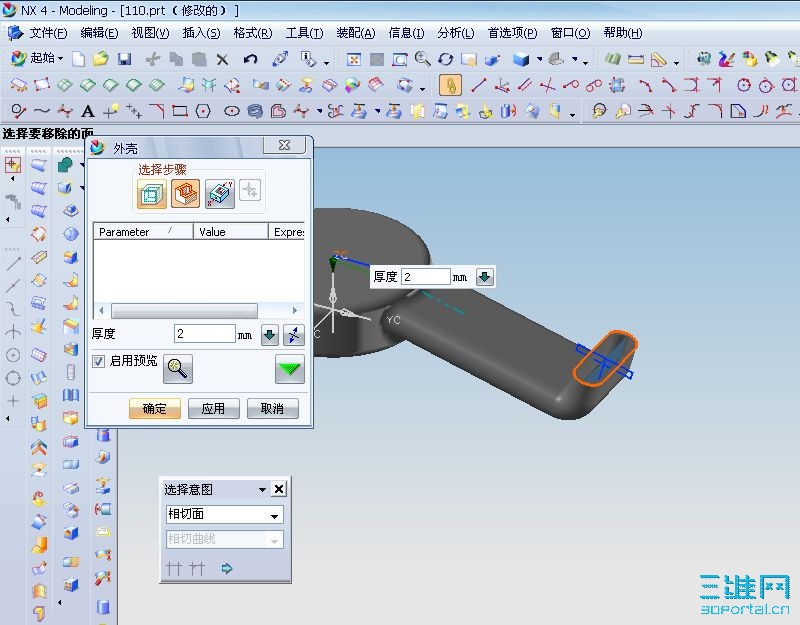Viewport: 800px width, 625px height.
Task: Click the 厚度 input field in dialog
Action: [x=205, y=334]
